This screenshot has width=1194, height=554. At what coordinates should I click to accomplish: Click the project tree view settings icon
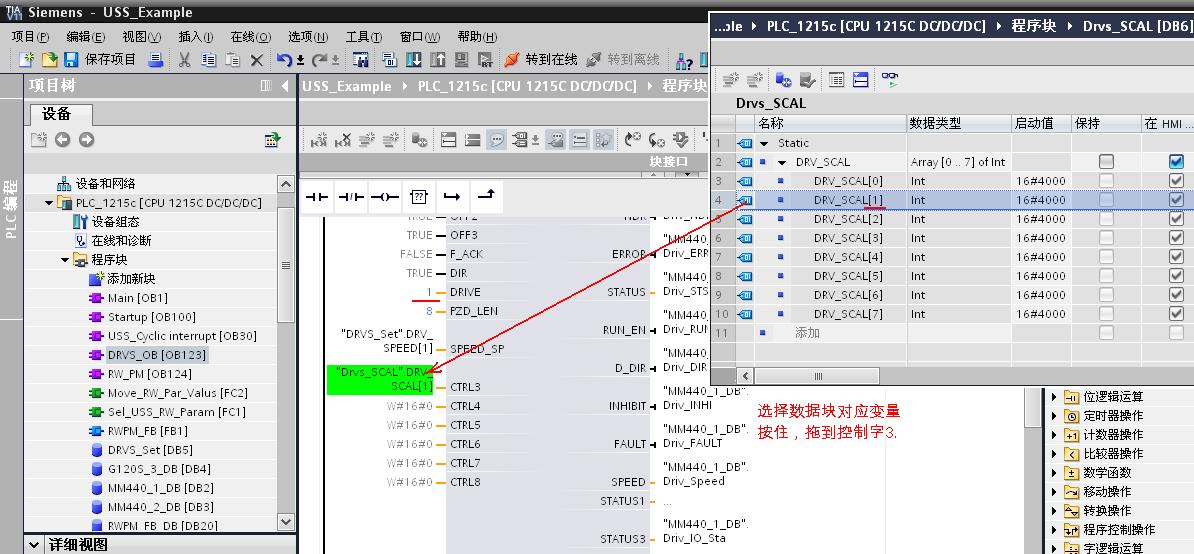[272, 139]
